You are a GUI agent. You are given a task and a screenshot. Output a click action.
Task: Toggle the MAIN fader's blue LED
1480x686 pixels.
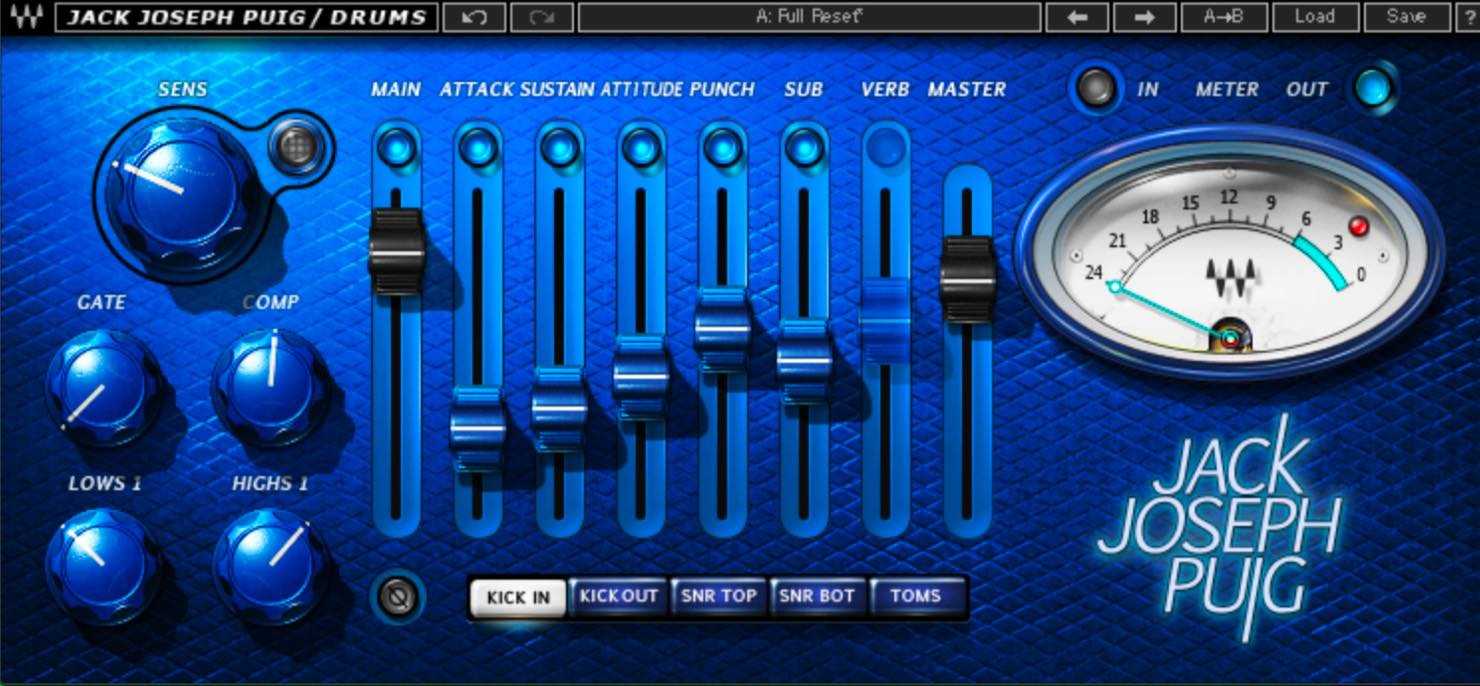pos(397,148)
